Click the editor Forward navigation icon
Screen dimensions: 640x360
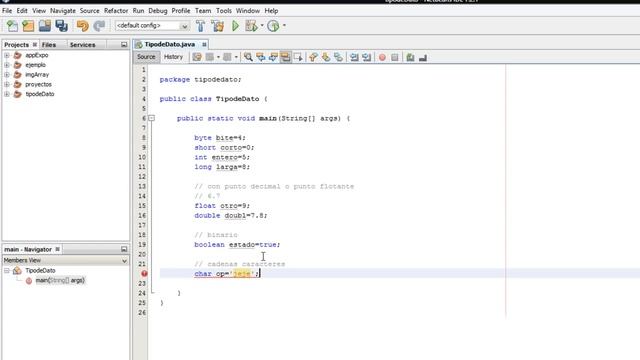(227, 58)
